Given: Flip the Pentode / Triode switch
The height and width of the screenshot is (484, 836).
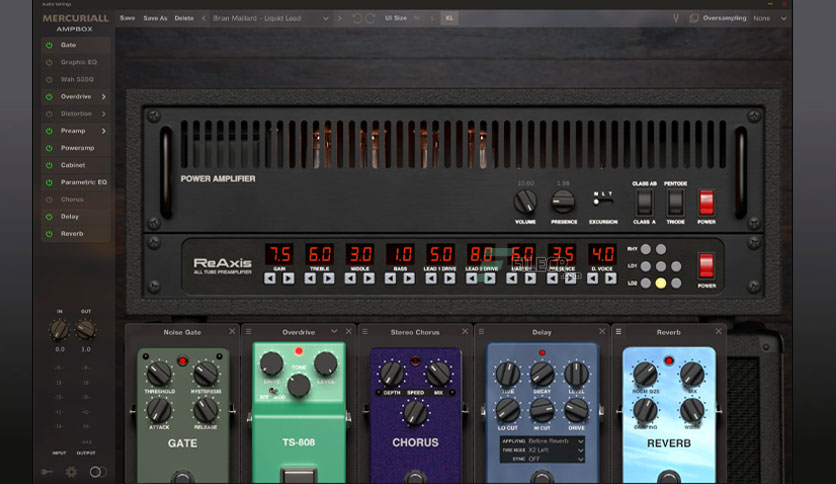Looking at the screenshot, I should click(x=675, y=202).
